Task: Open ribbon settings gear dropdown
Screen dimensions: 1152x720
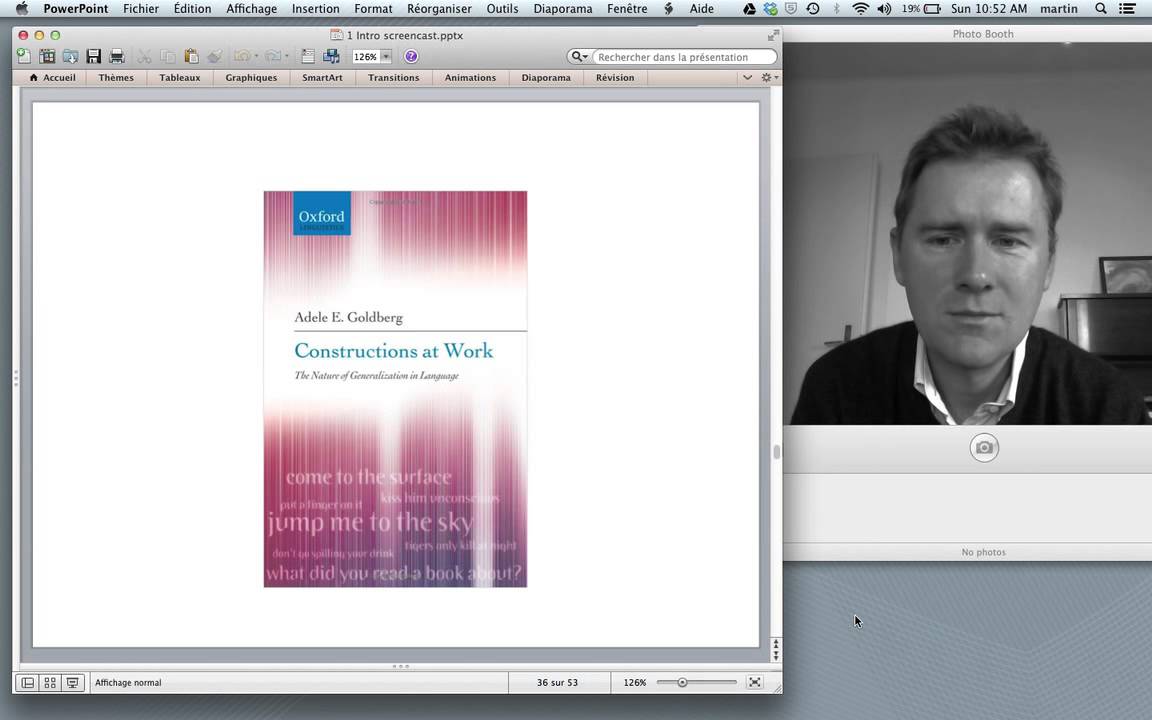Action: [x=769, y=77]
